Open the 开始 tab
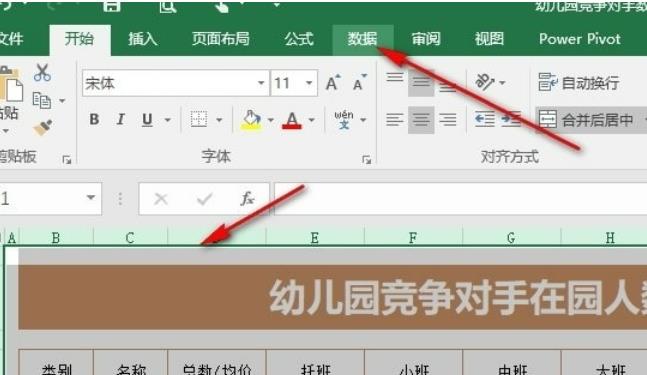Image resolution: width=647 pixels, height=375 pixels. 79,39
